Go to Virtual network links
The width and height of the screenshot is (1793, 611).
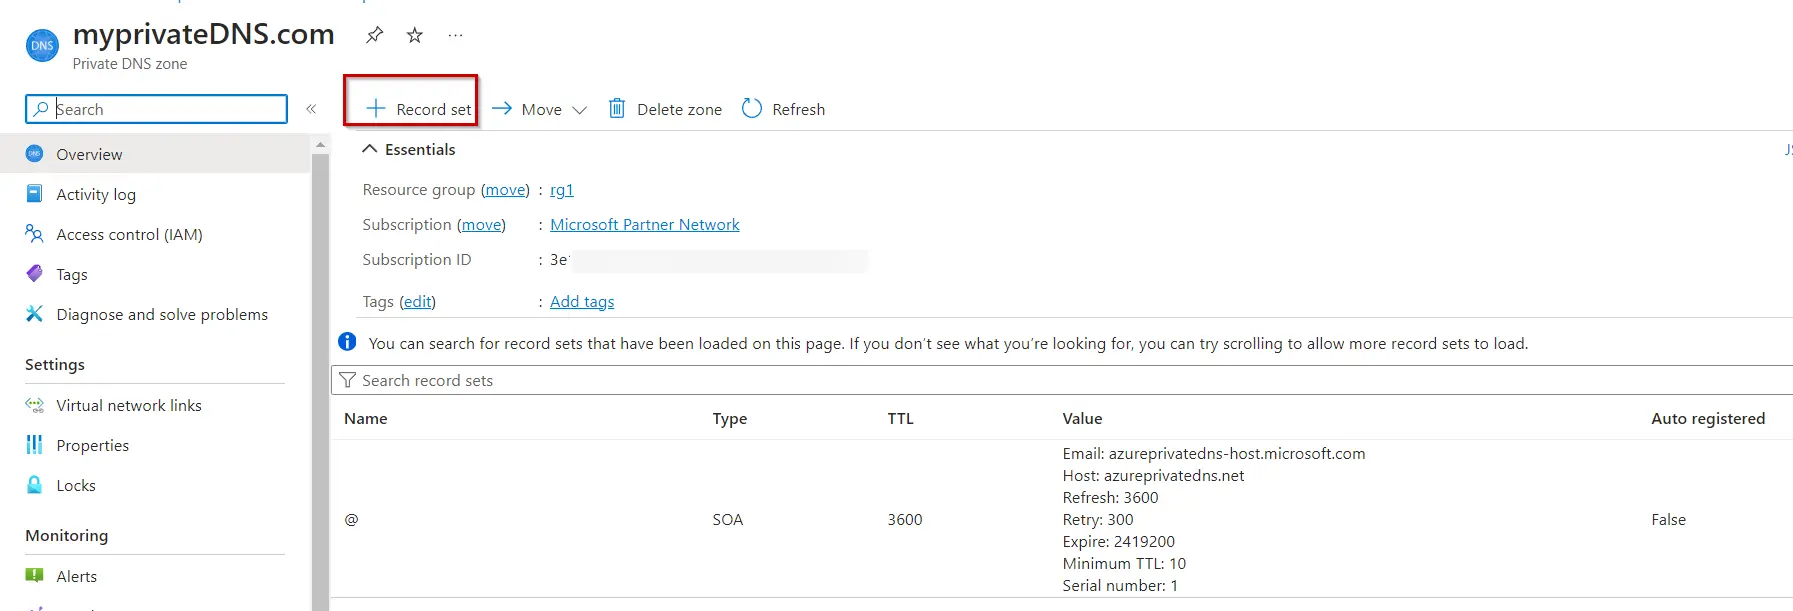pos(129,405)
